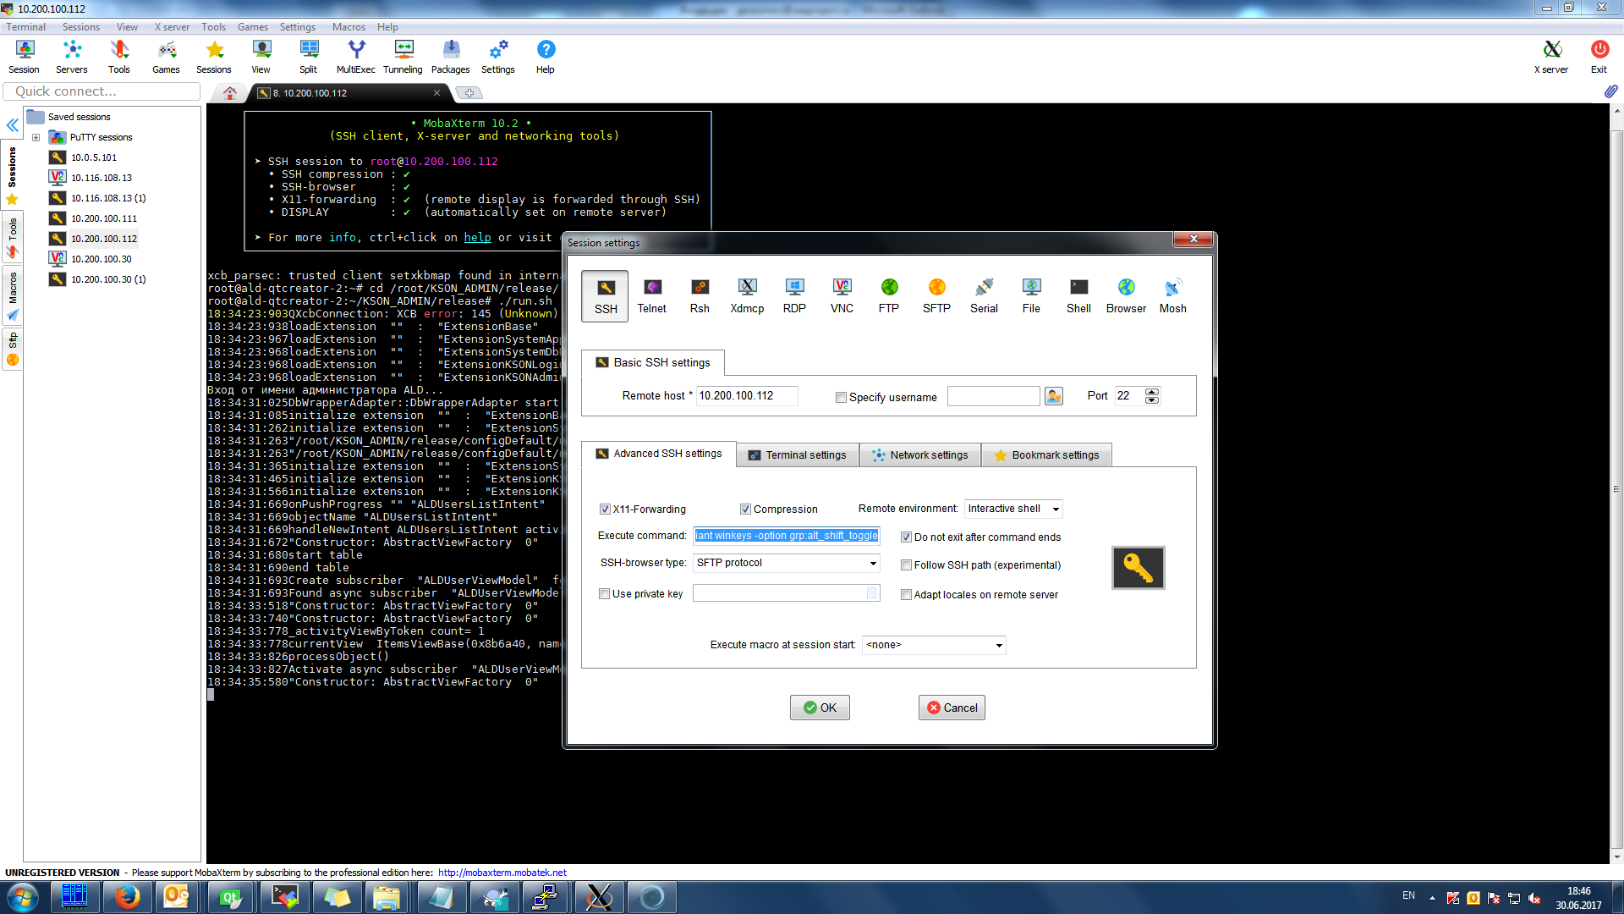Toggle the Compression checkbox

pos(745,509)
